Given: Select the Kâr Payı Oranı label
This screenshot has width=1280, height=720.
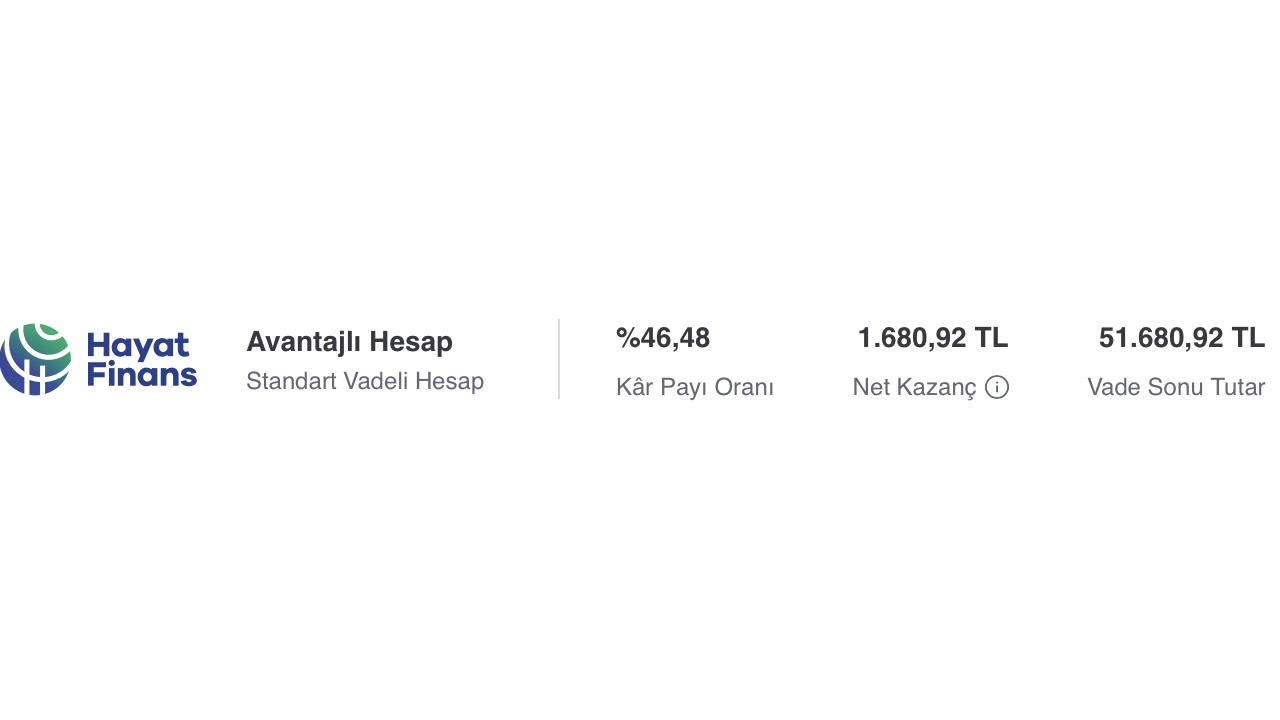Looking at the screenshot, I should [x=695, y=387].
